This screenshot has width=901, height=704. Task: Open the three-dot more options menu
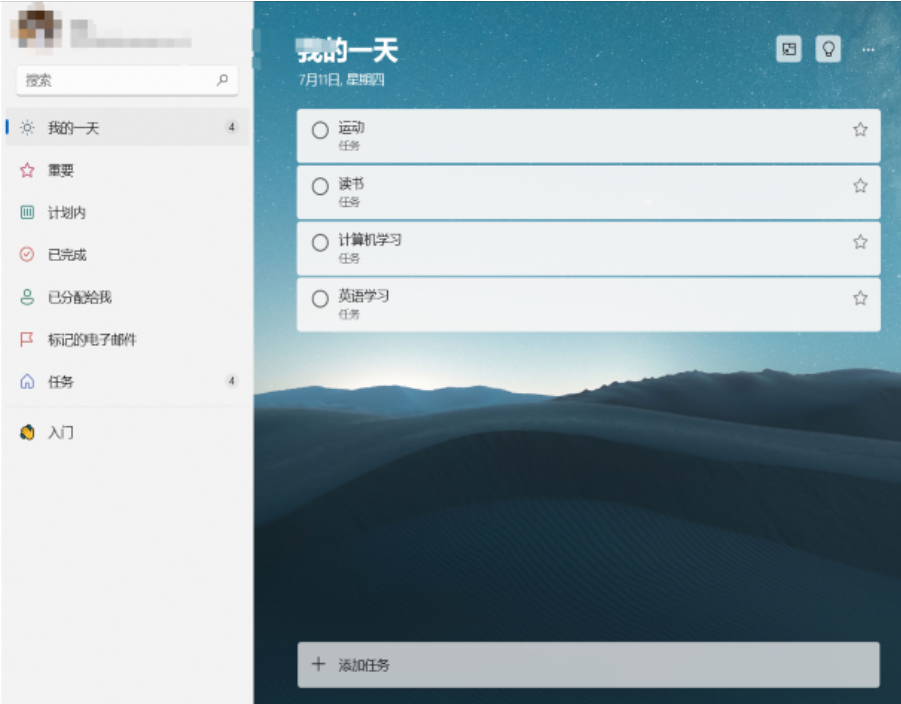click(x=867, y=49)
